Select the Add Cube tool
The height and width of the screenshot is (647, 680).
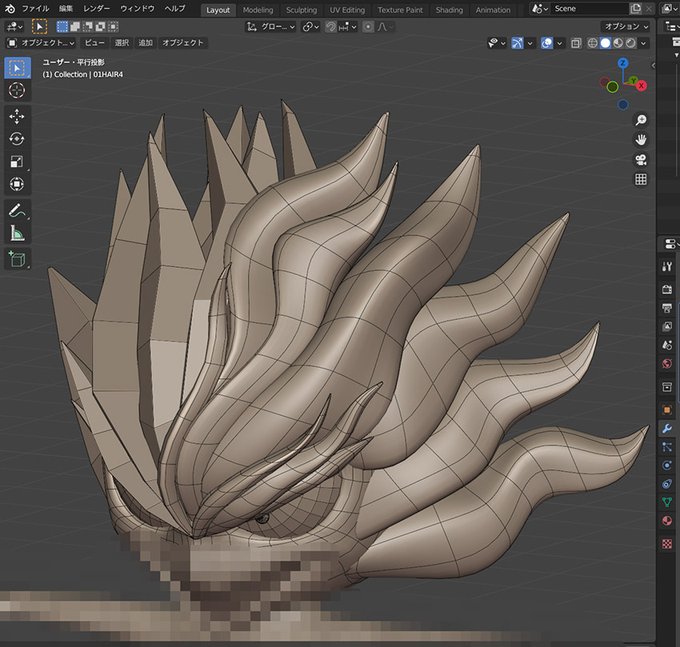pos(17,259)
